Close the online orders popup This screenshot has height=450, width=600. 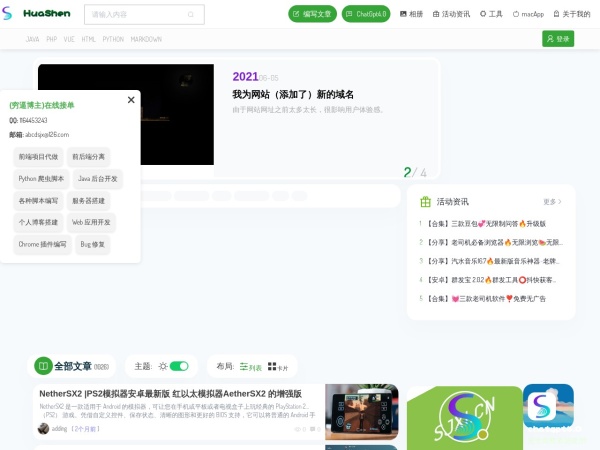click(131, 99)
